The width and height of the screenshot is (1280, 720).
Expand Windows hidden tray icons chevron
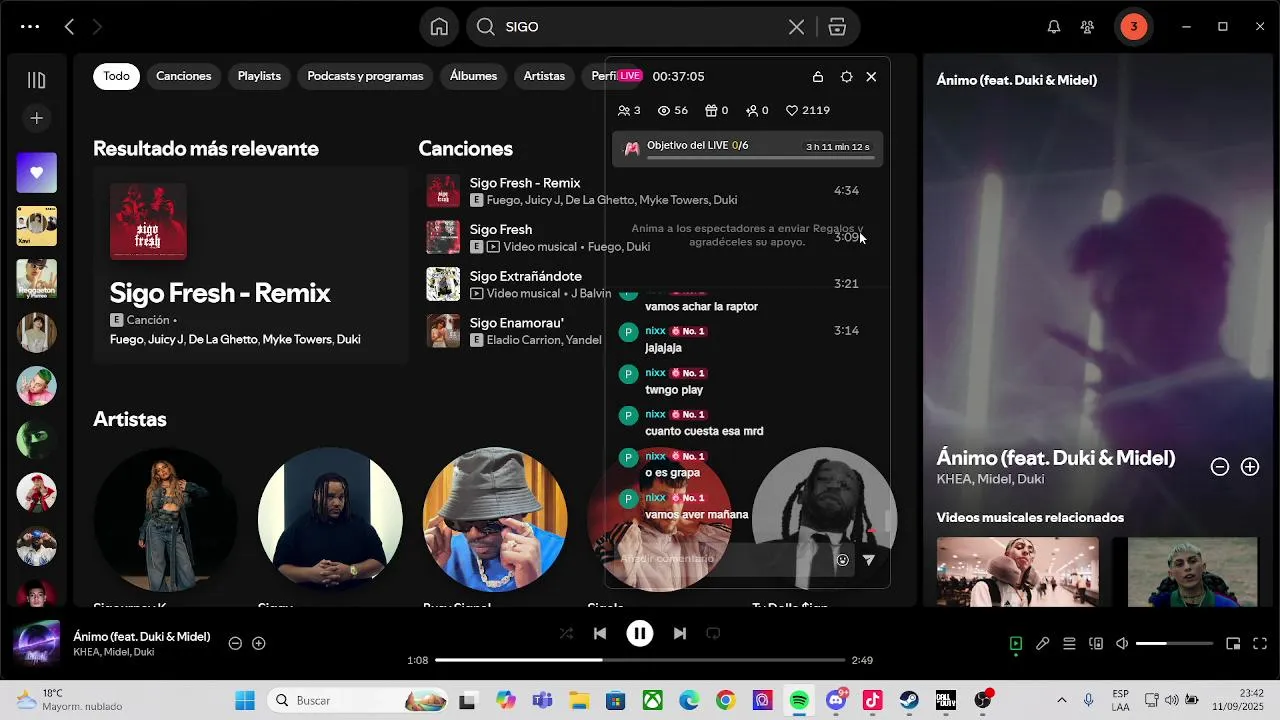pos(1061,700)
